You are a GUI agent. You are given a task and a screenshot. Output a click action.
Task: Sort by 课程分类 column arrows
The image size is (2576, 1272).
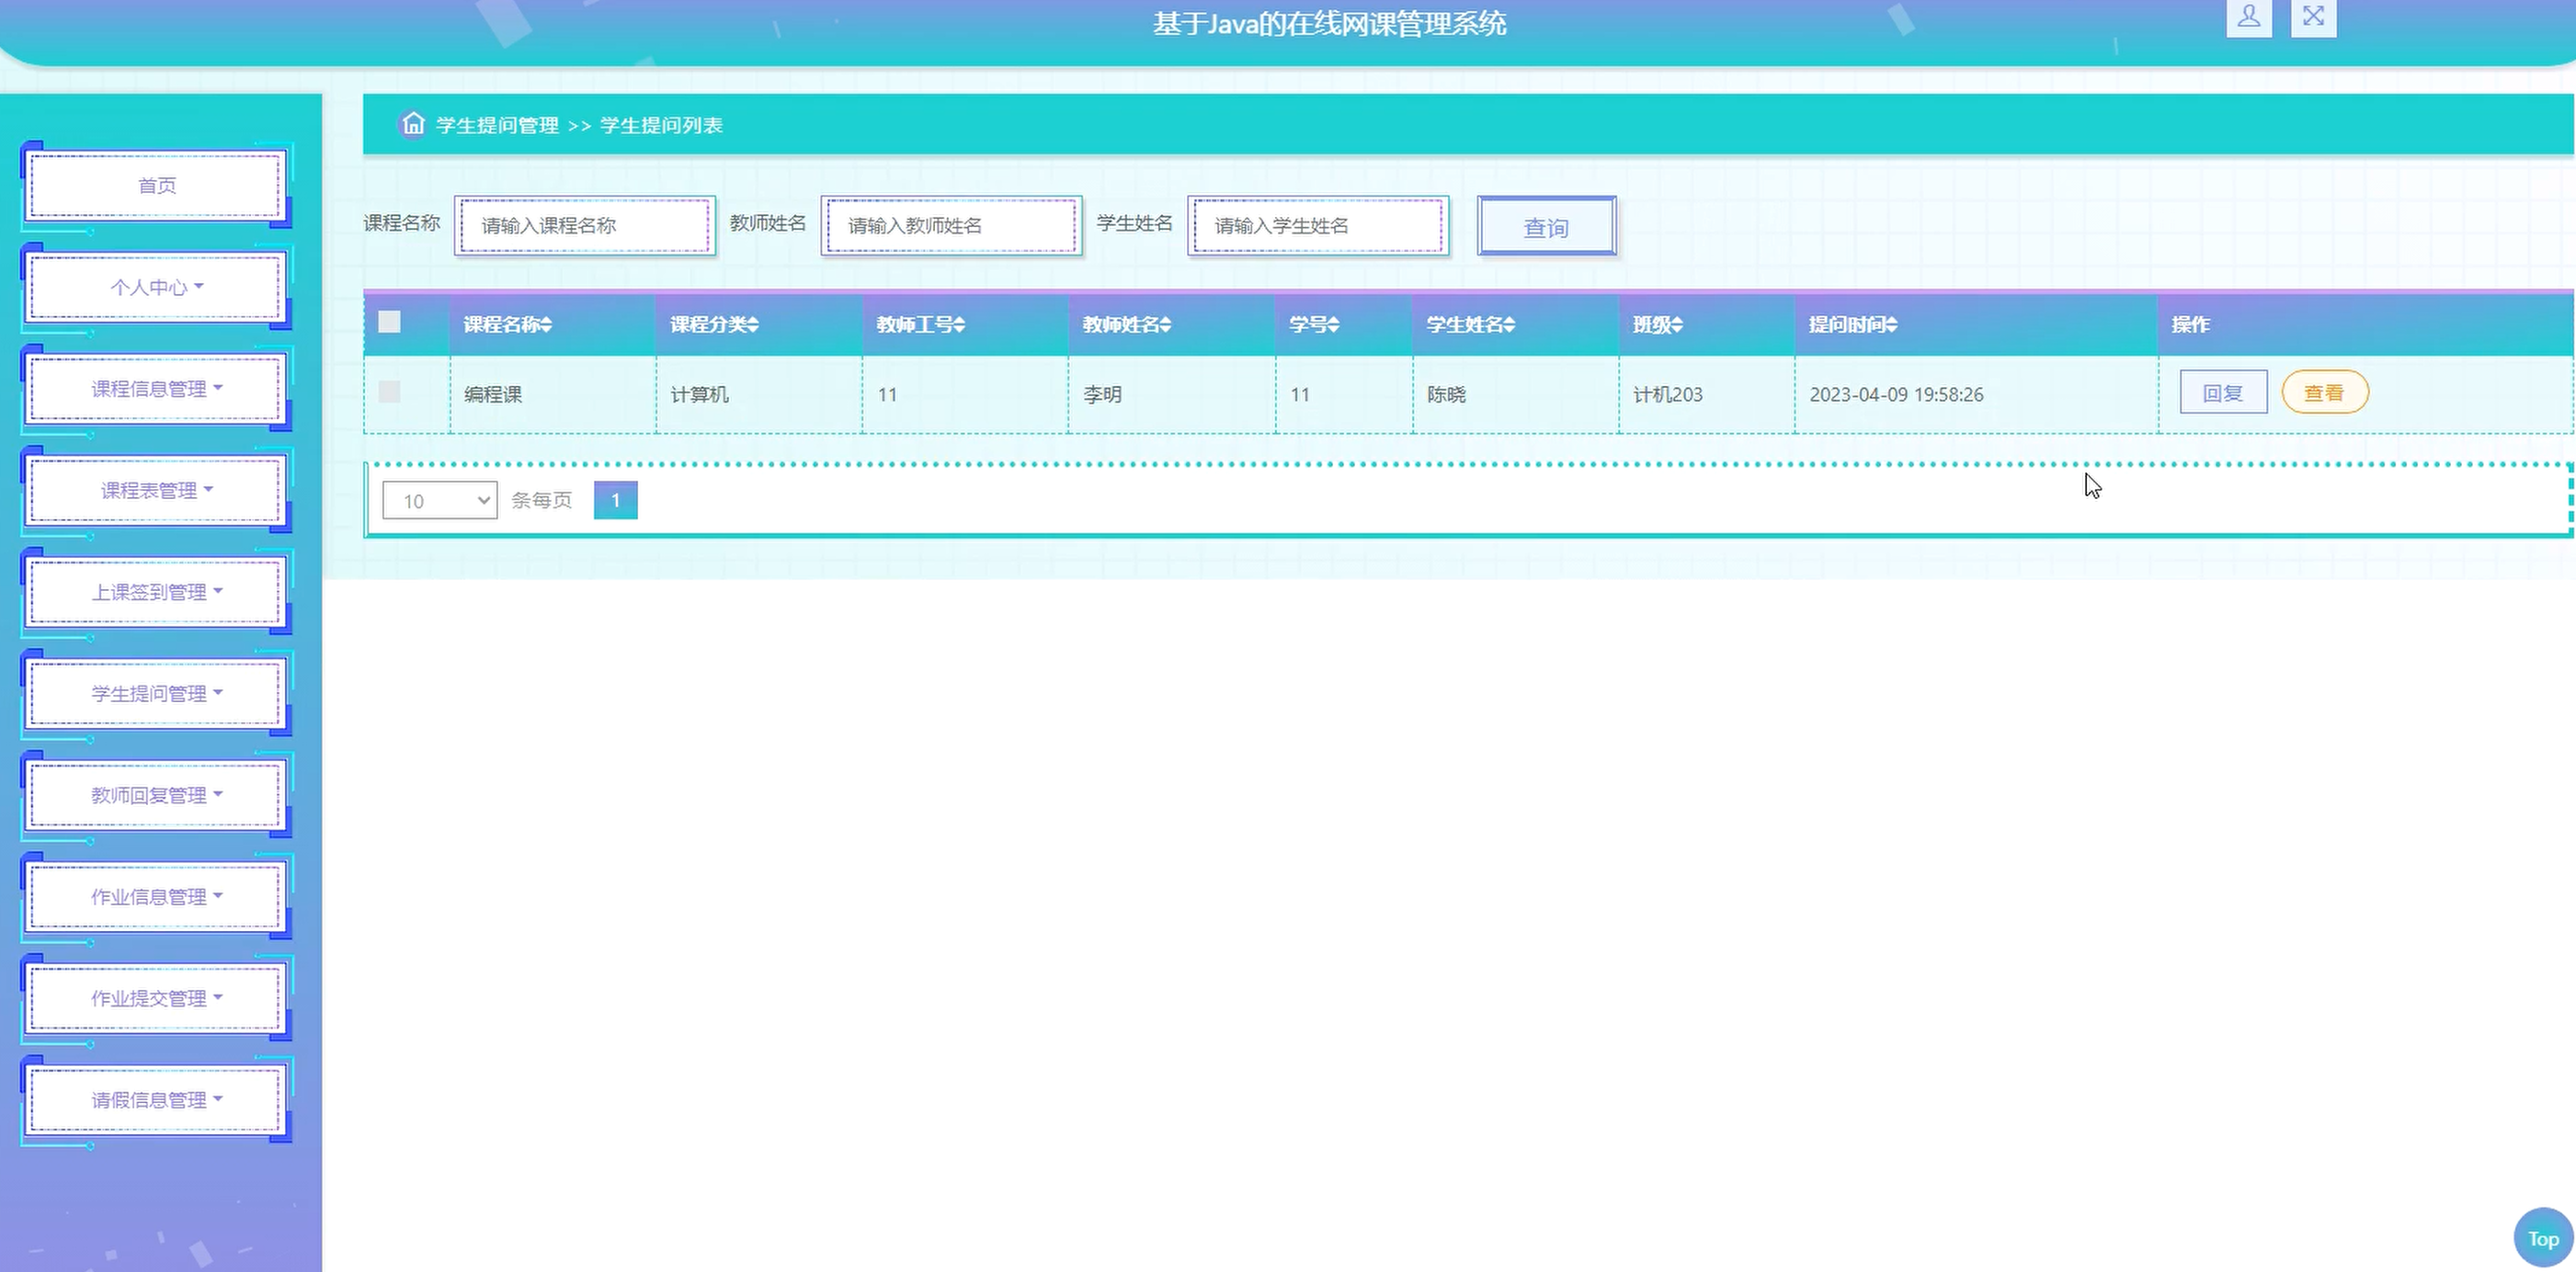tap(753, 324)
